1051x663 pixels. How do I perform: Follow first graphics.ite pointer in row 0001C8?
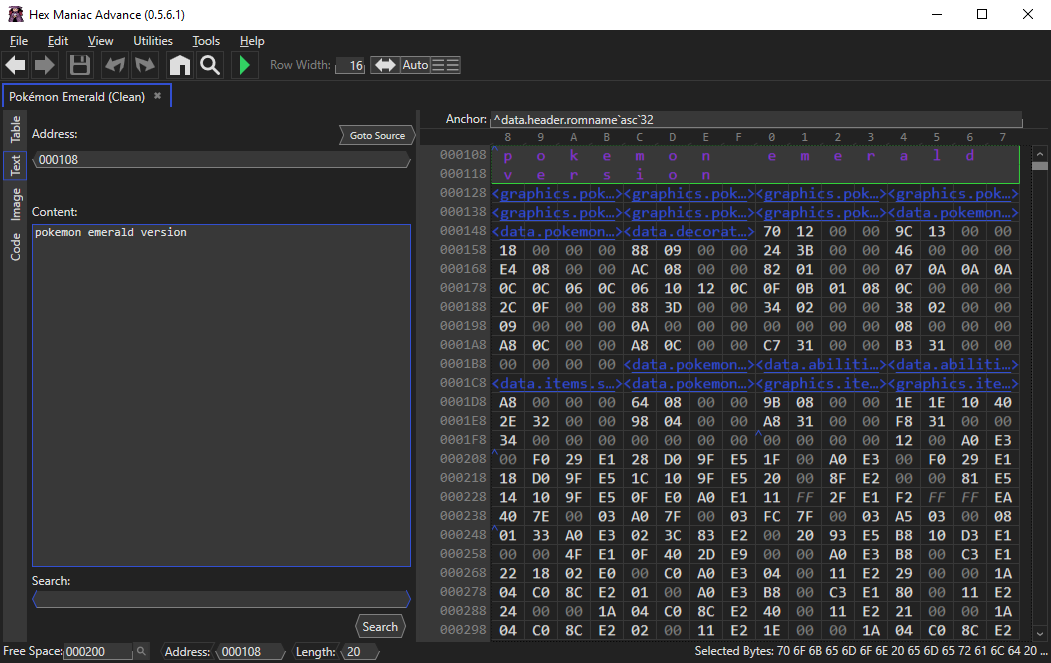pos(822,383)
